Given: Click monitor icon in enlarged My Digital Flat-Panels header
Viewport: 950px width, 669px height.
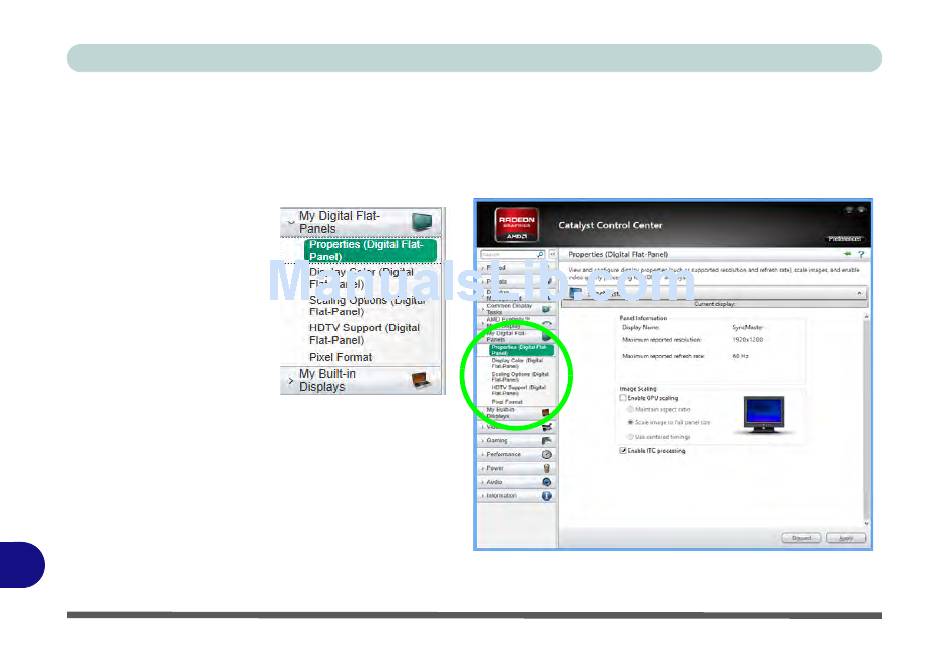Looking at the screenshot, I should 424,222.
